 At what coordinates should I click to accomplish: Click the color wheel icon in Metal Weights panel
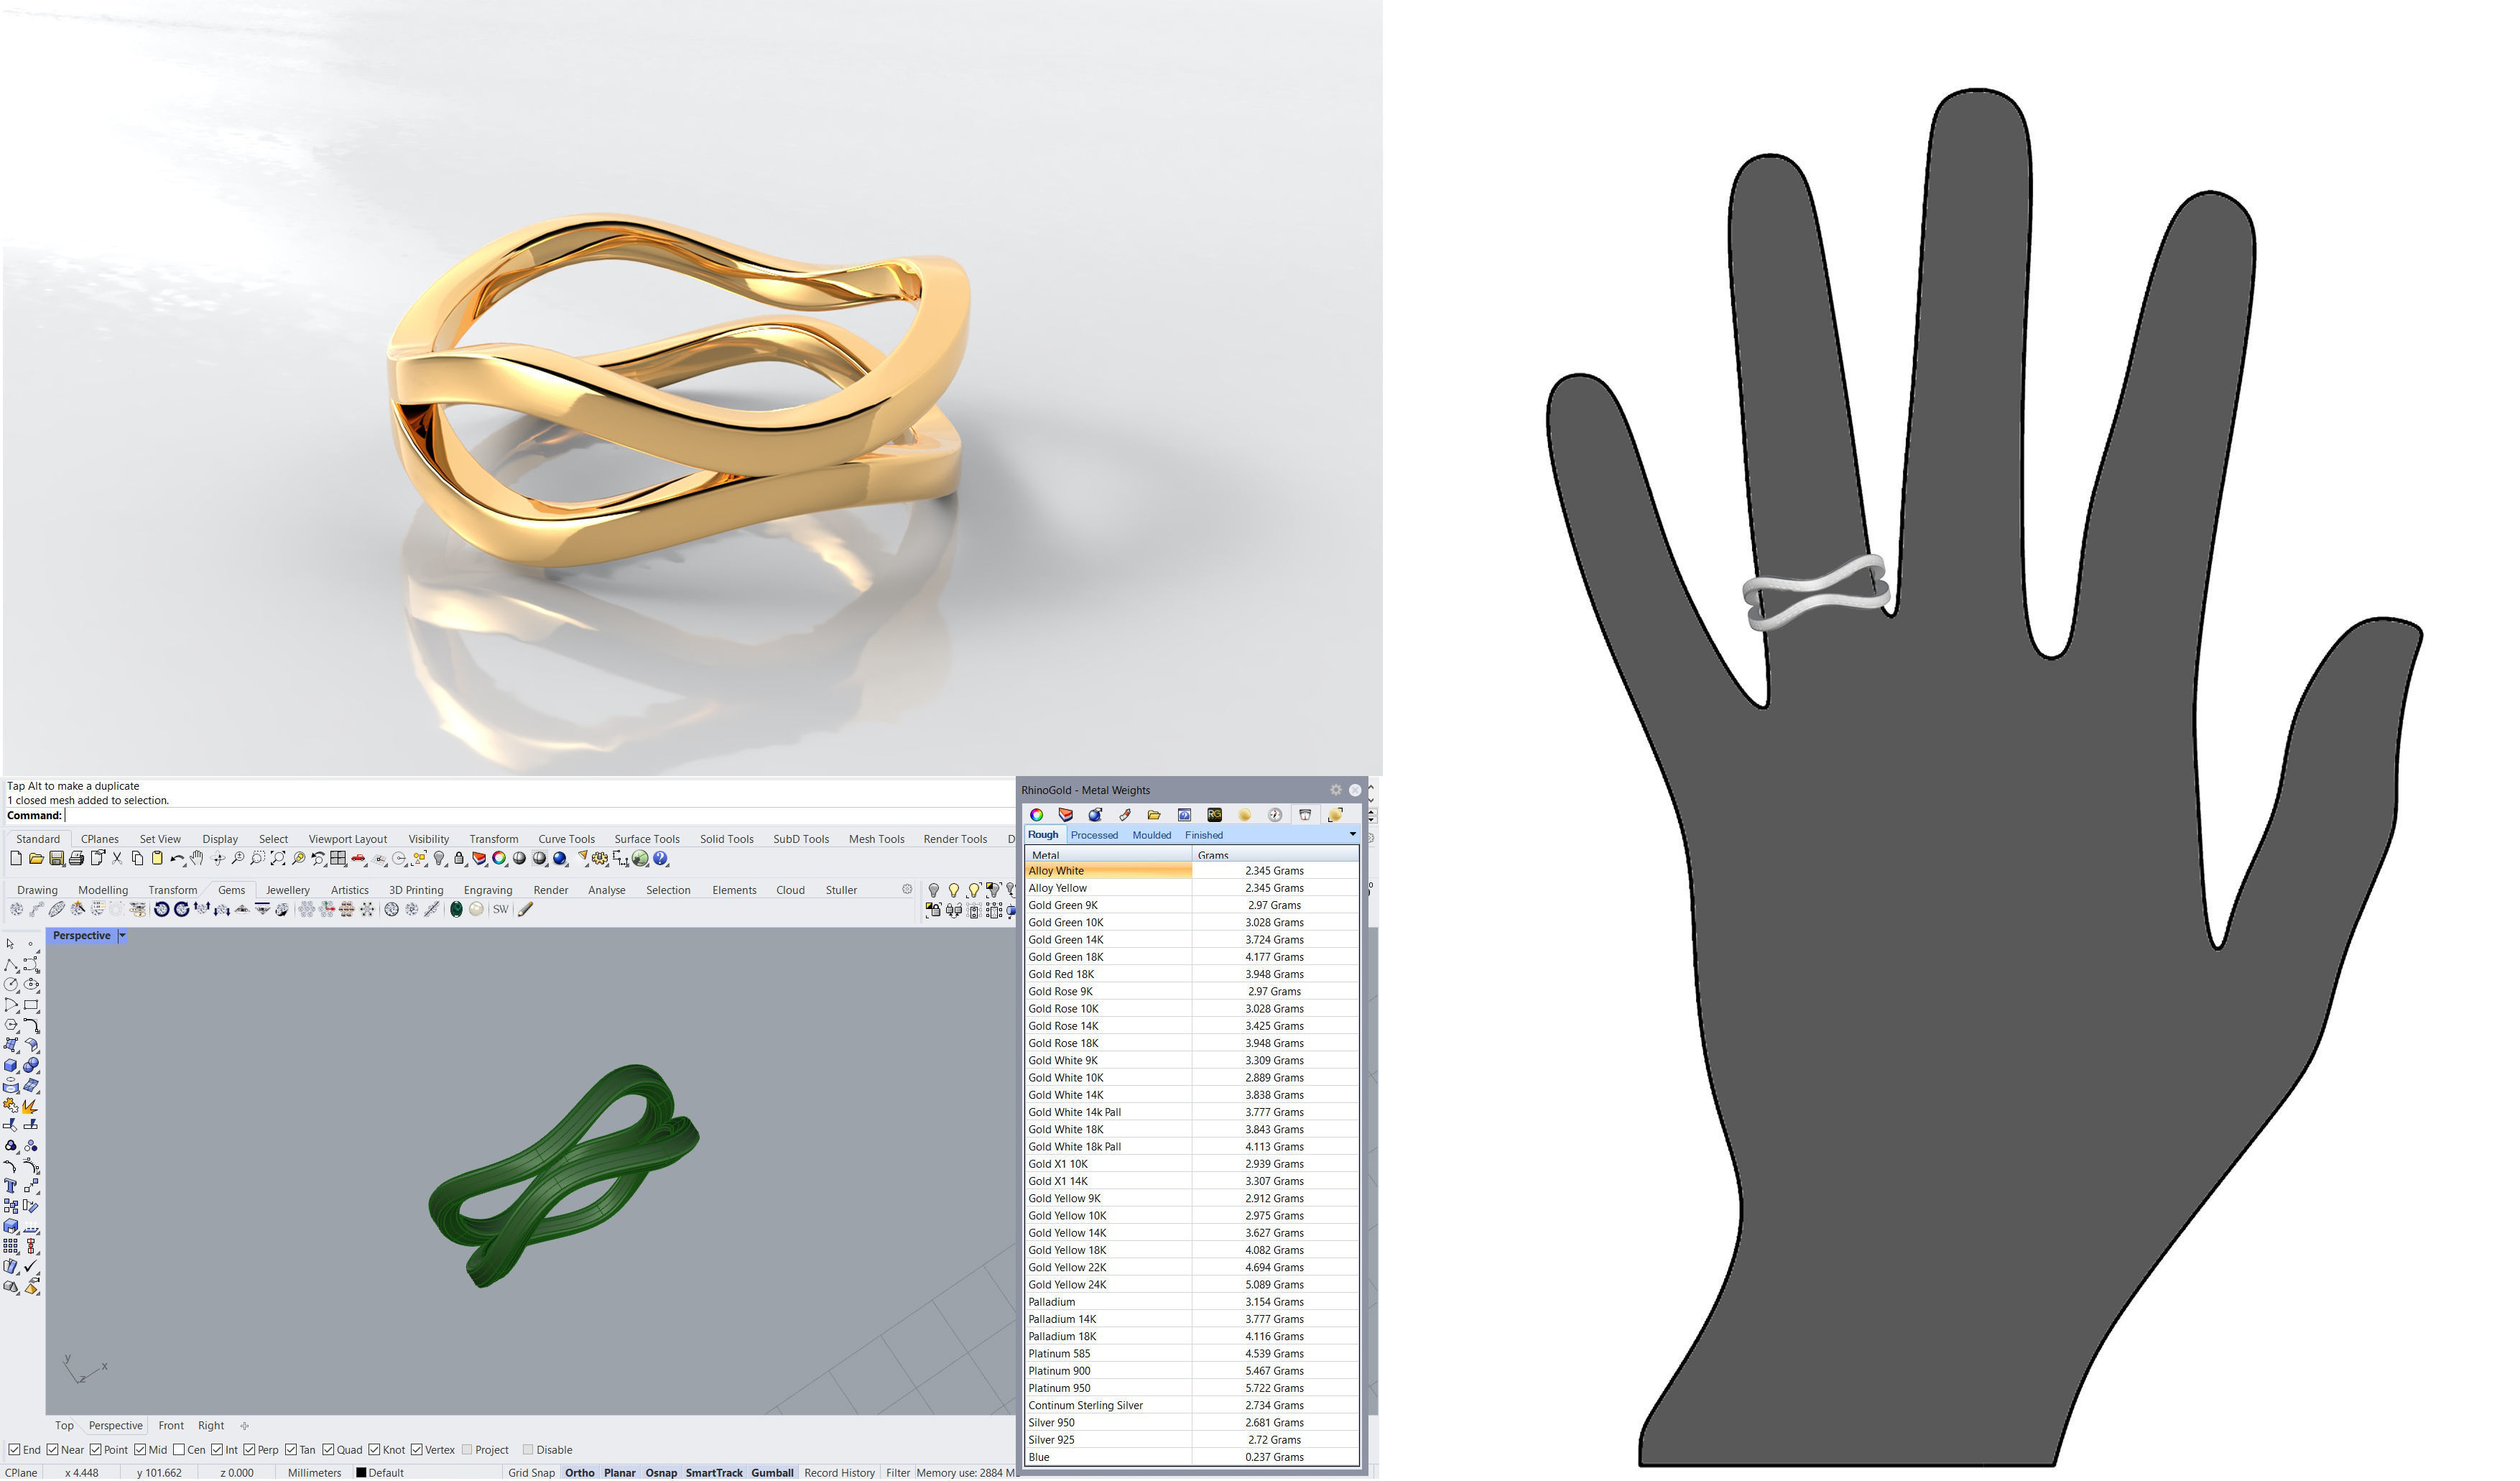1037,815
